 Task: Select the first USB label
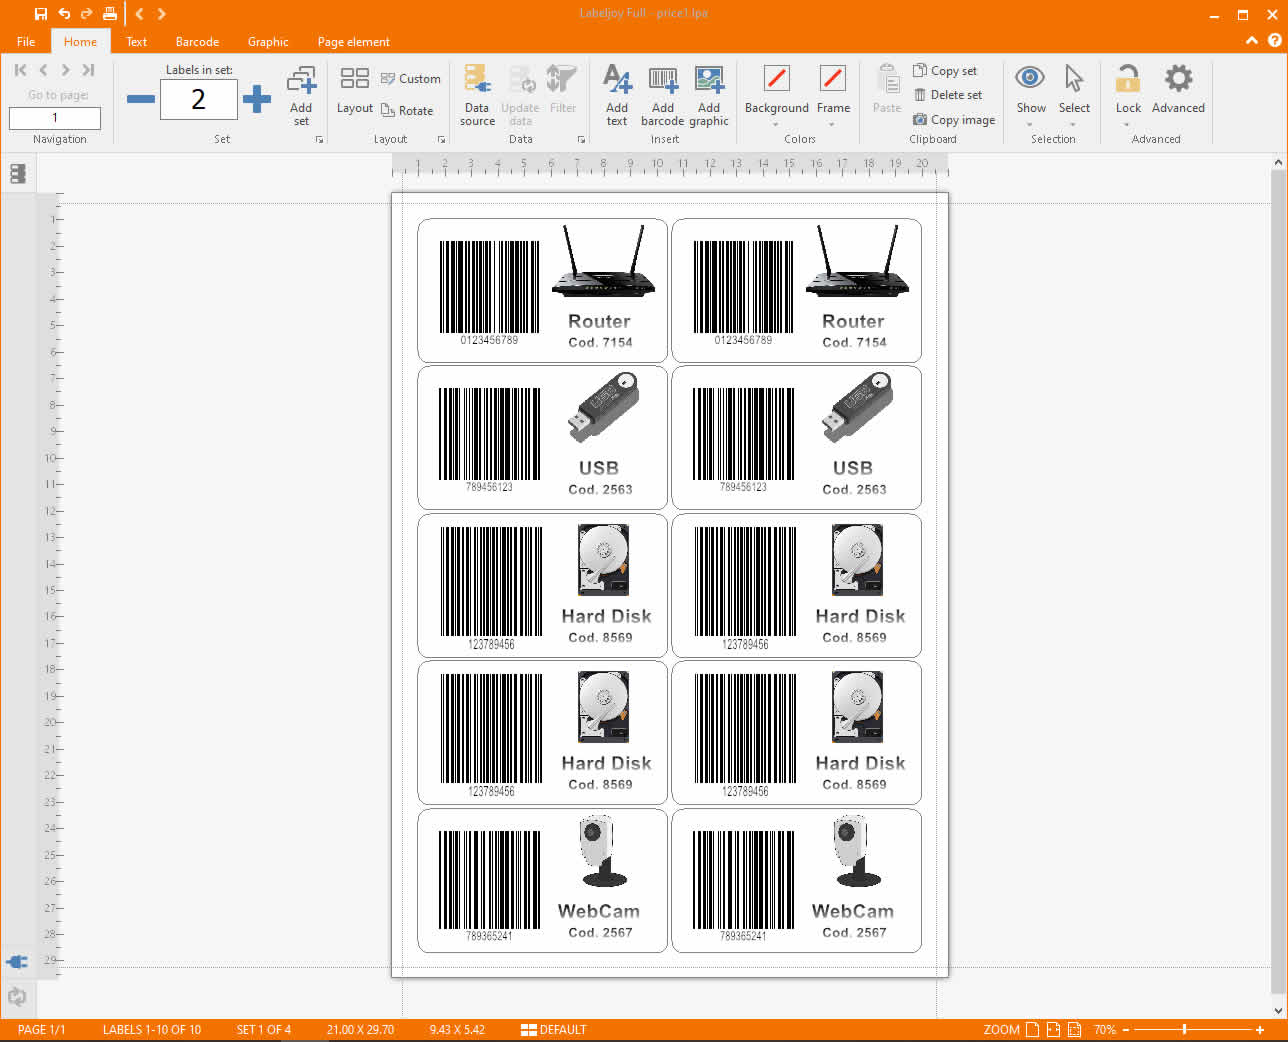[542, 438]
